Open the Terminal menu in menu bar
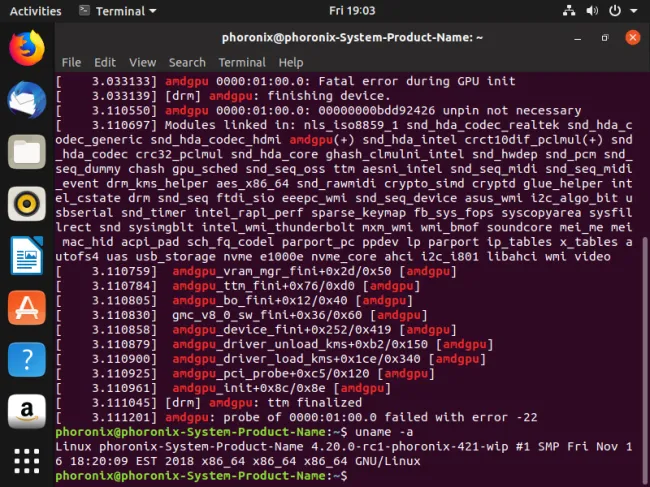The image size is (650, 487). (x=242, y=63)
